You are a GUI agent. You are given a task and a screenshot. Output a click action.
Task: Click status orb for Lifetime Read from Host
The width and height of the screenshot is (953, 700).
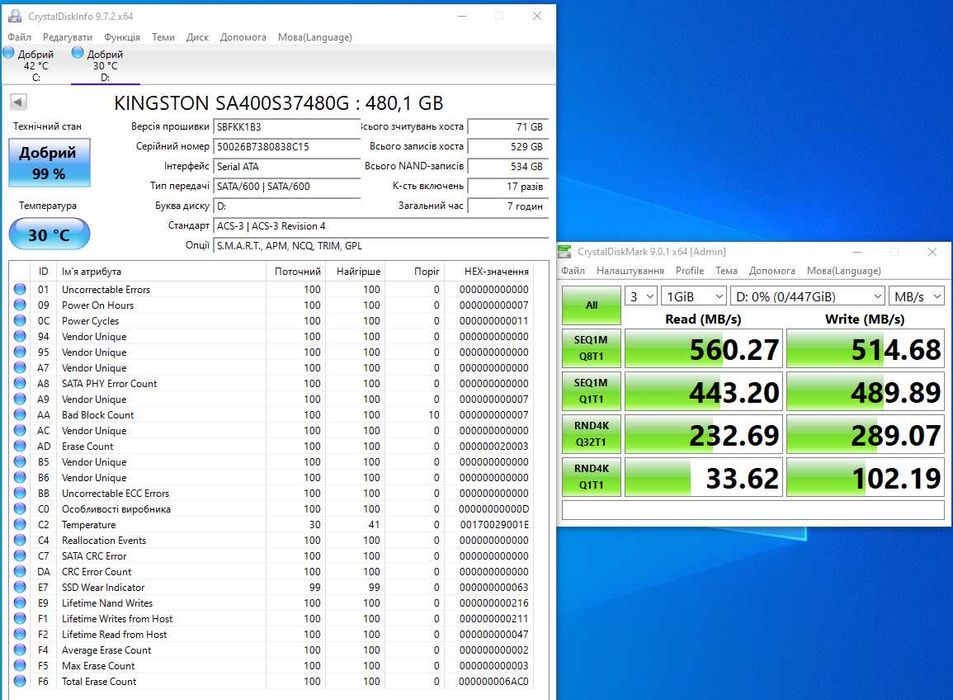pos(20,634)
